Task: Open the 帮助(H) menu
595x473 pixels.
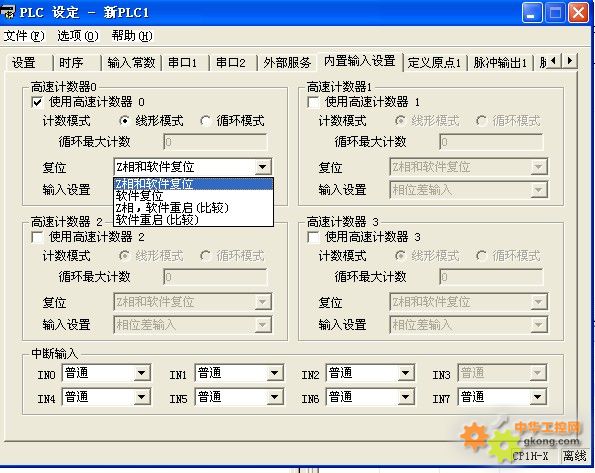Action: tap(132, 36)
